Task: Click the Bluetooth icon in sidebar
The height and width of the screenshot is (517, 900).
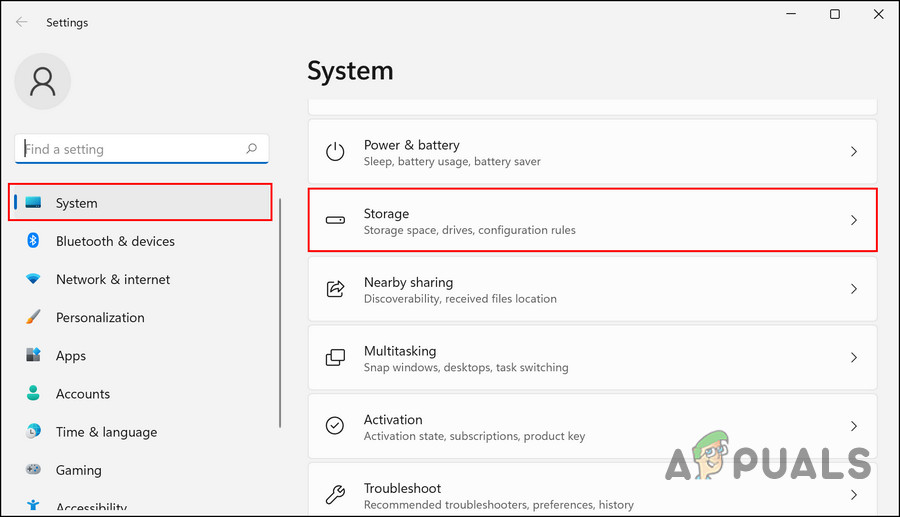Action: click(33, 240)
